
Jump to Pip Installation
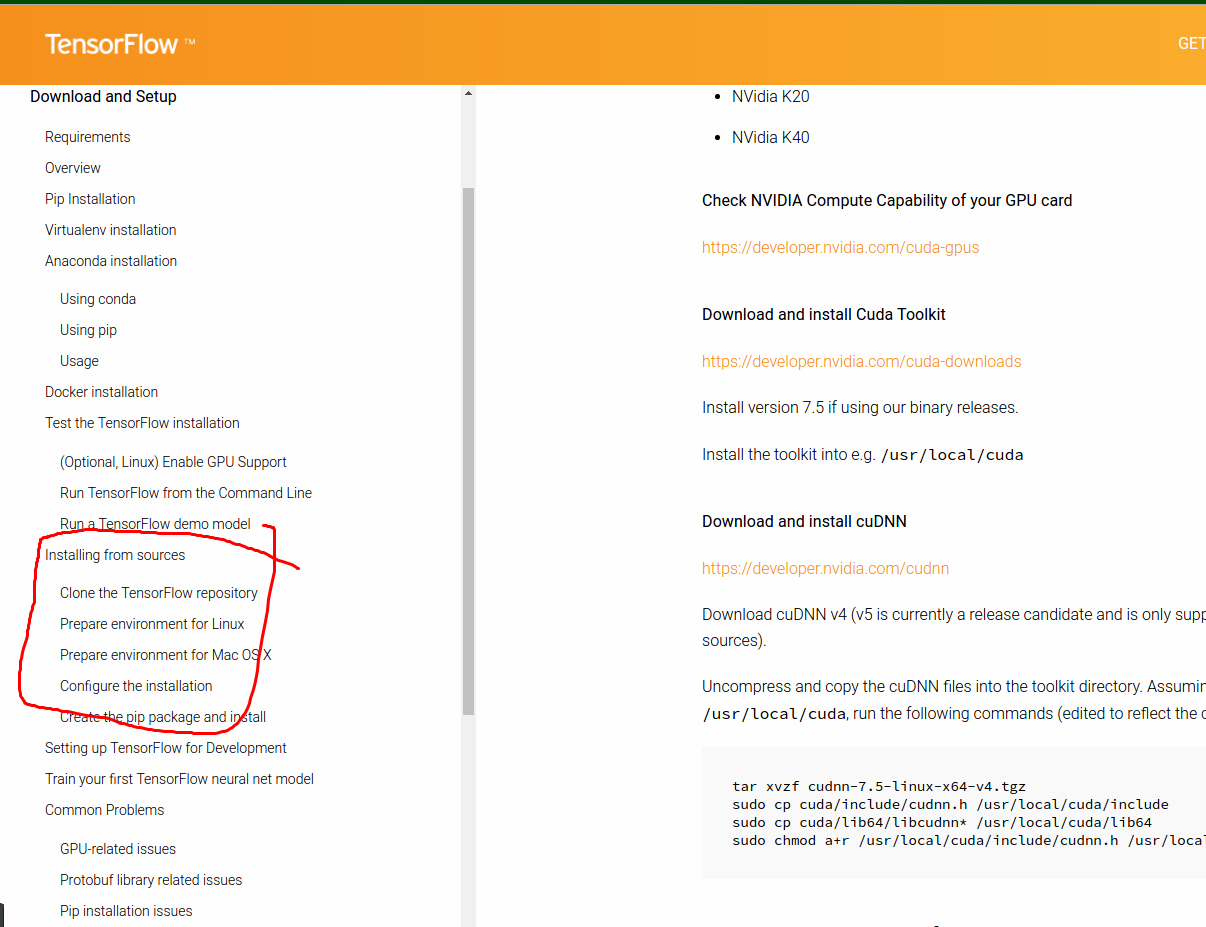click(90, 199)
